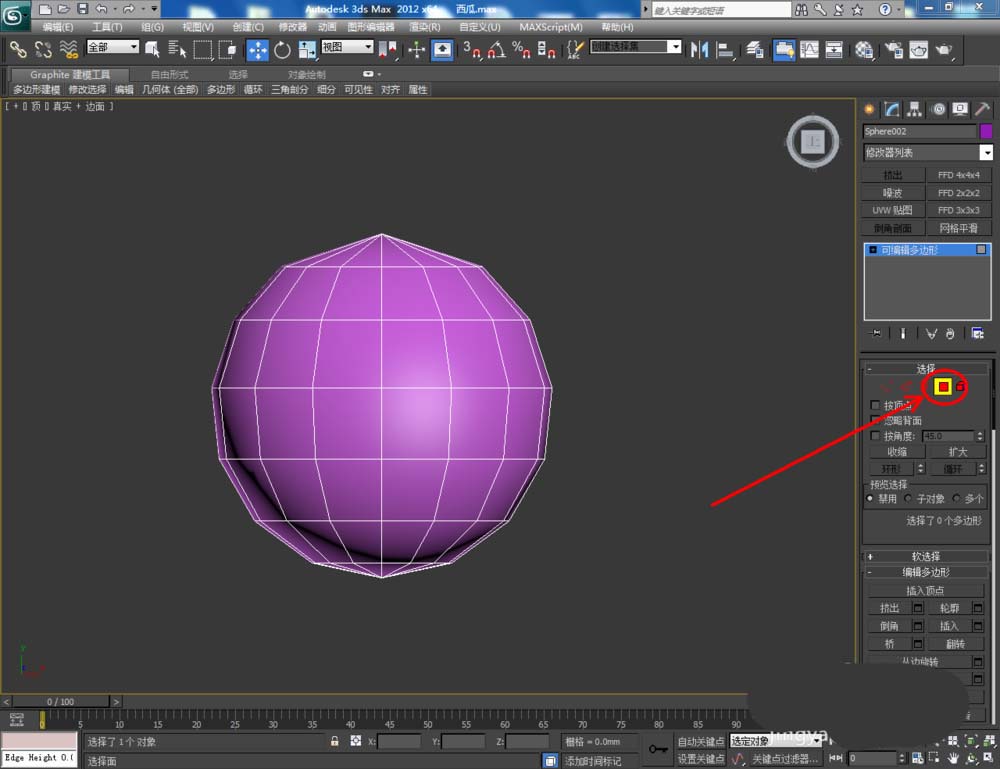Viewport: 1000px width, 769px height.
Task: Open the Modify panel tab icon
Action: (892, 109)
